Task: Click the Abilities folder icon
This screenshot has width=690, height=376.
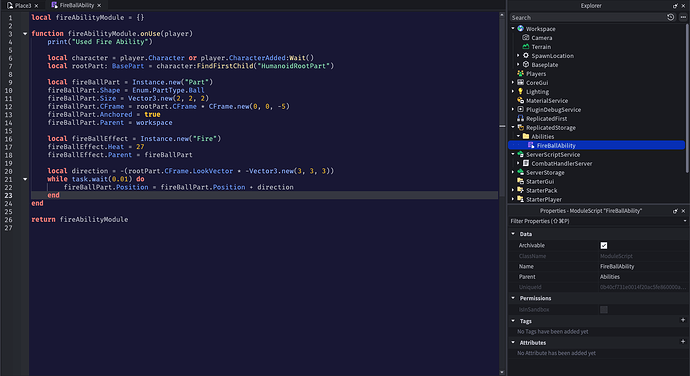Action: 525,136
